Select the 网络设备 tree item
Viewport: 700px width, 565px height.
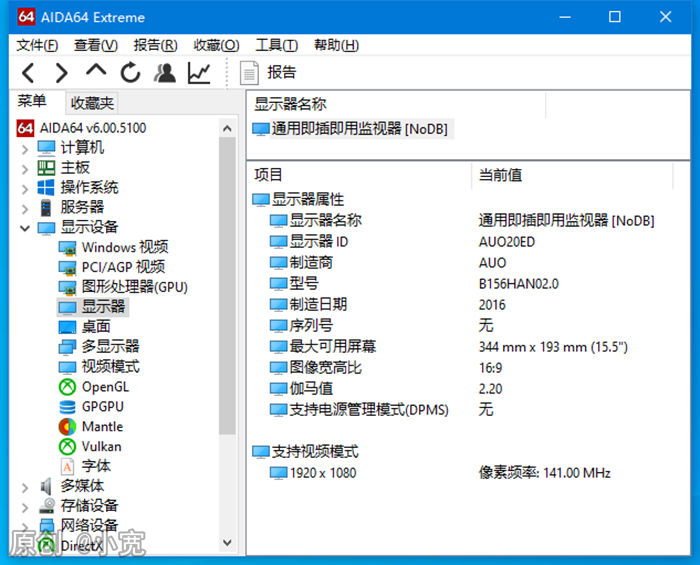click(x=89, y=525)
